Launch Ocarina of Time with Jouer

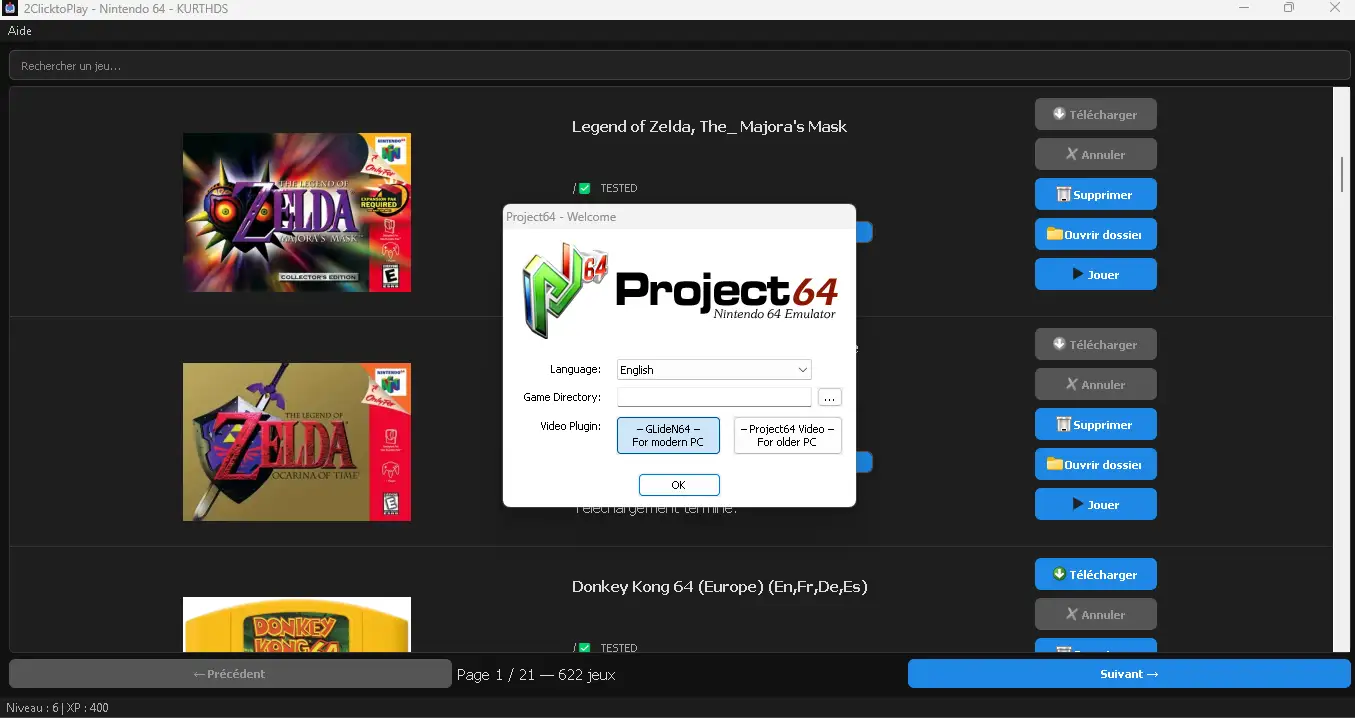1095,504
